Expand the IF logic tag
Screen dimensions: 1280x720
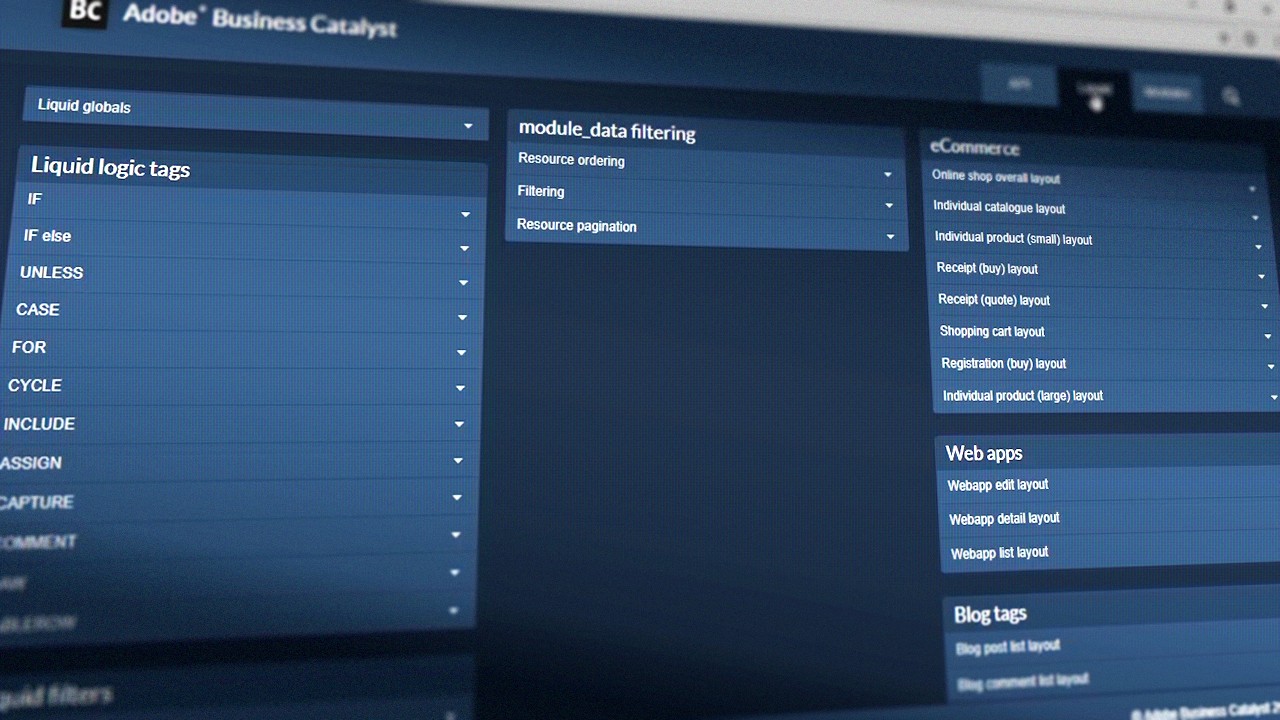click(466, 214)
